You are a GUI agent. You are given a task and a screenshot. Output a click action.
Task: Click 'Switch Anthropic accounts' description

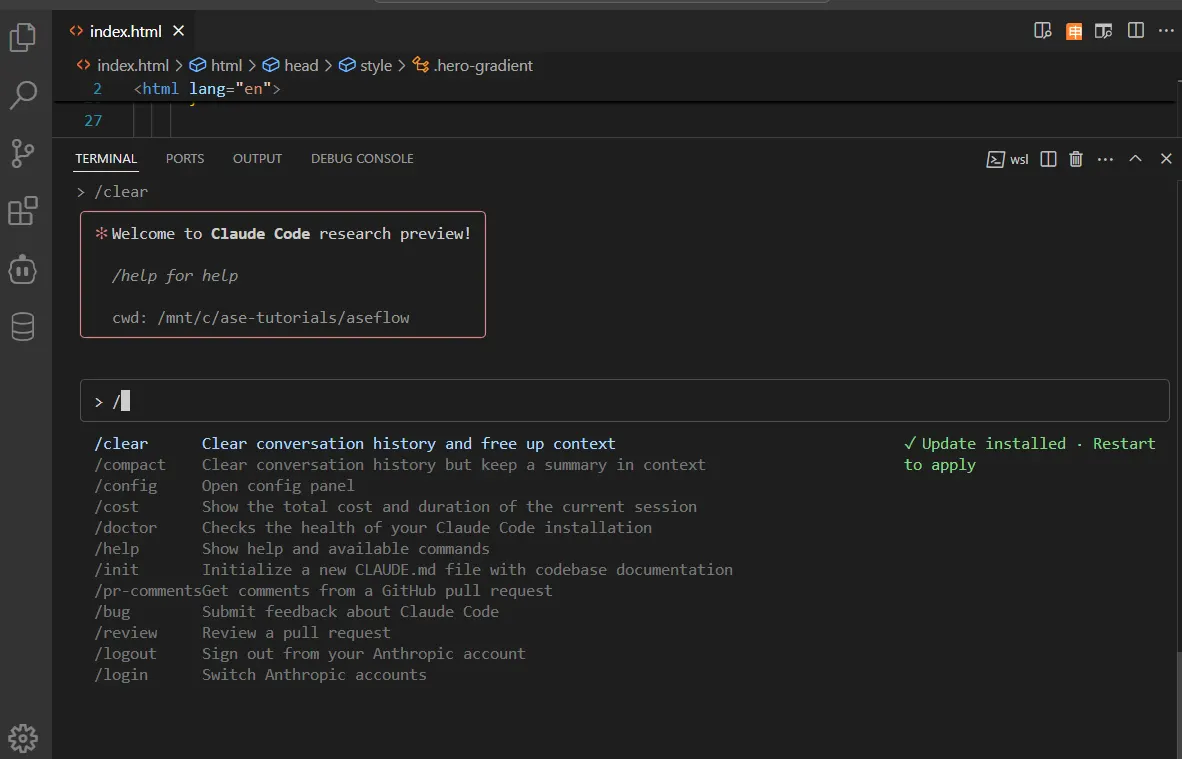(x=314, y=675)
